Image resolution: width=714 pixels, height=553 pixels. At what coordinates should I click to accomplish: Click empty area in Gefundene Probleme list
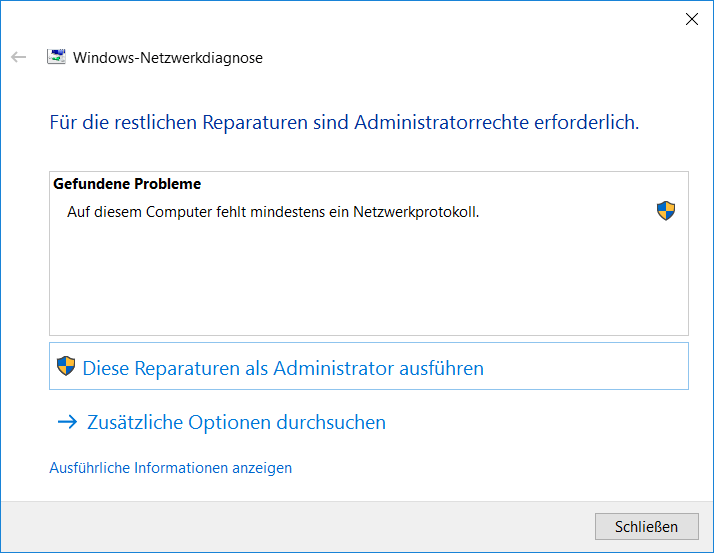click(369, 282)
